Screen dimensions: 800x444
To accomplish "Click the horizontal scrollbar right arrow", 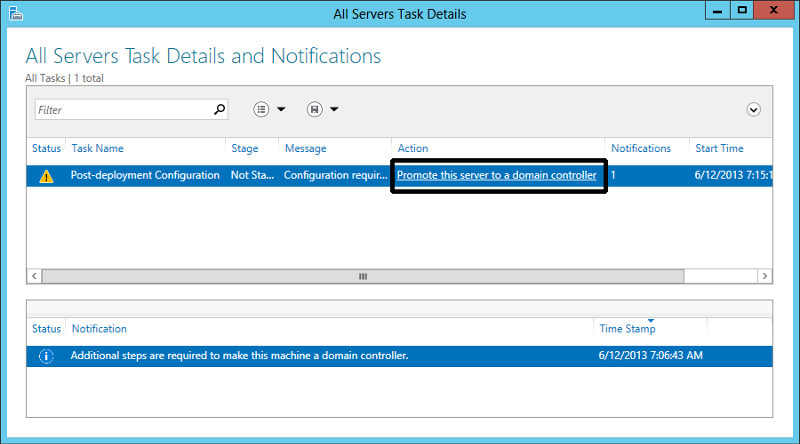I will 764,276.
